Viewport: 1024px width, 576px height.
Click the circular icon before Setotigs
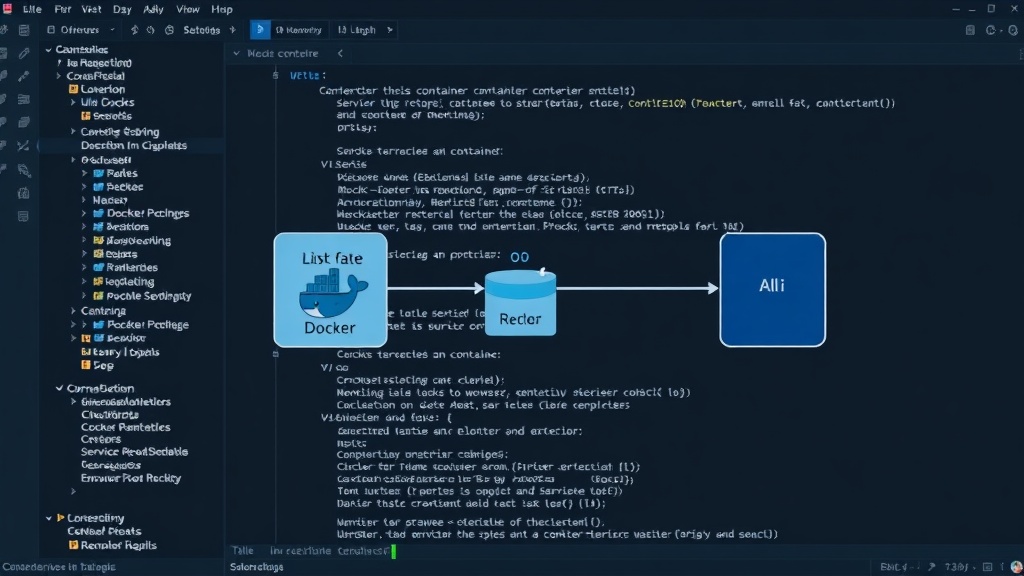[170, 30]
